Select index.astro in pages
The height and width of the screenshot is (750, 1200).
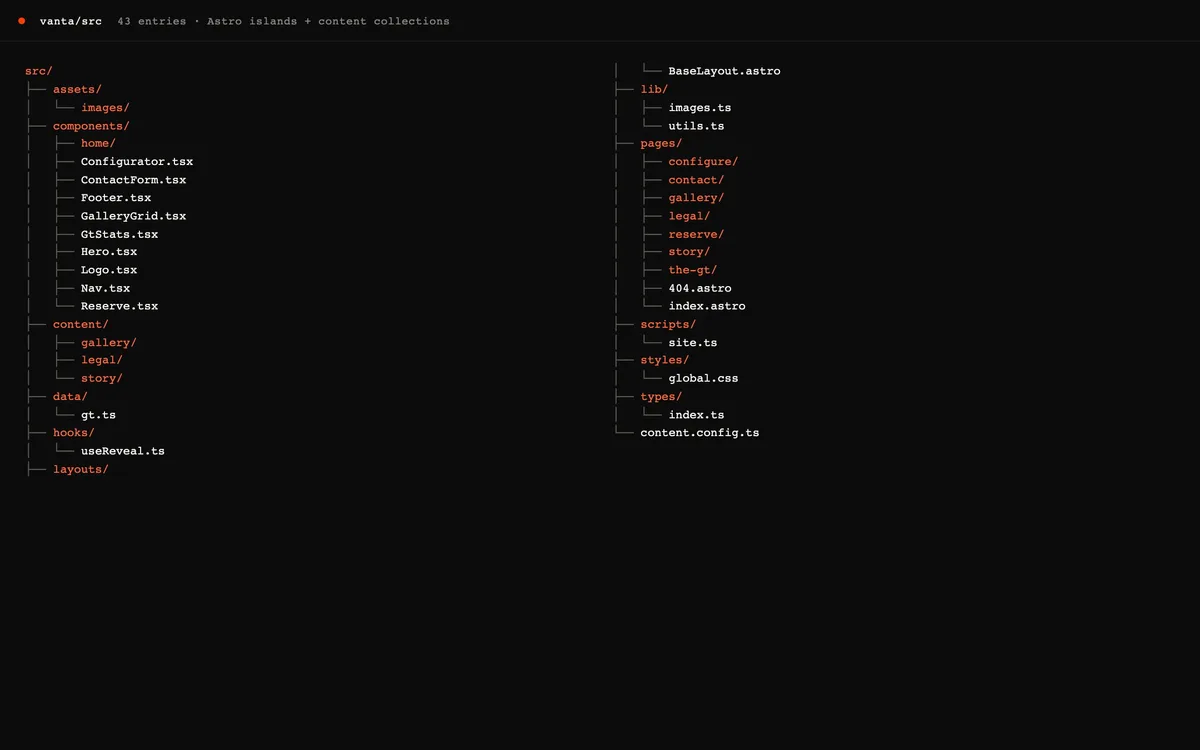707,306
